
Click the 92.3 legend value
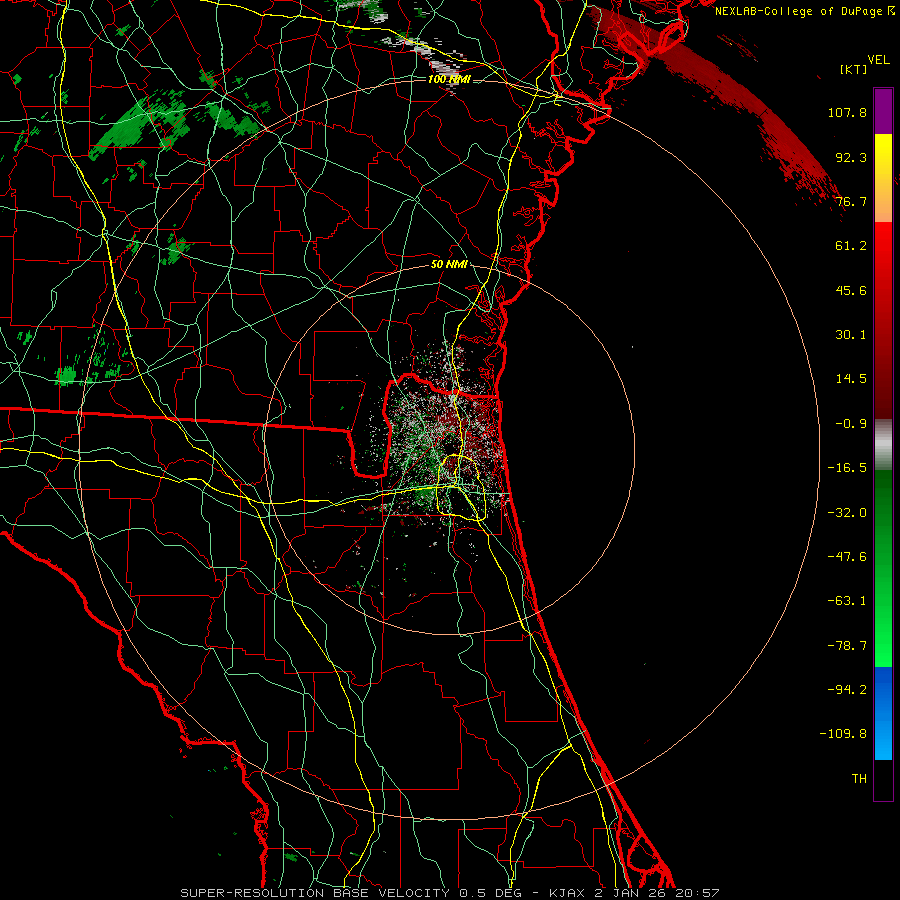click(851, 157)
